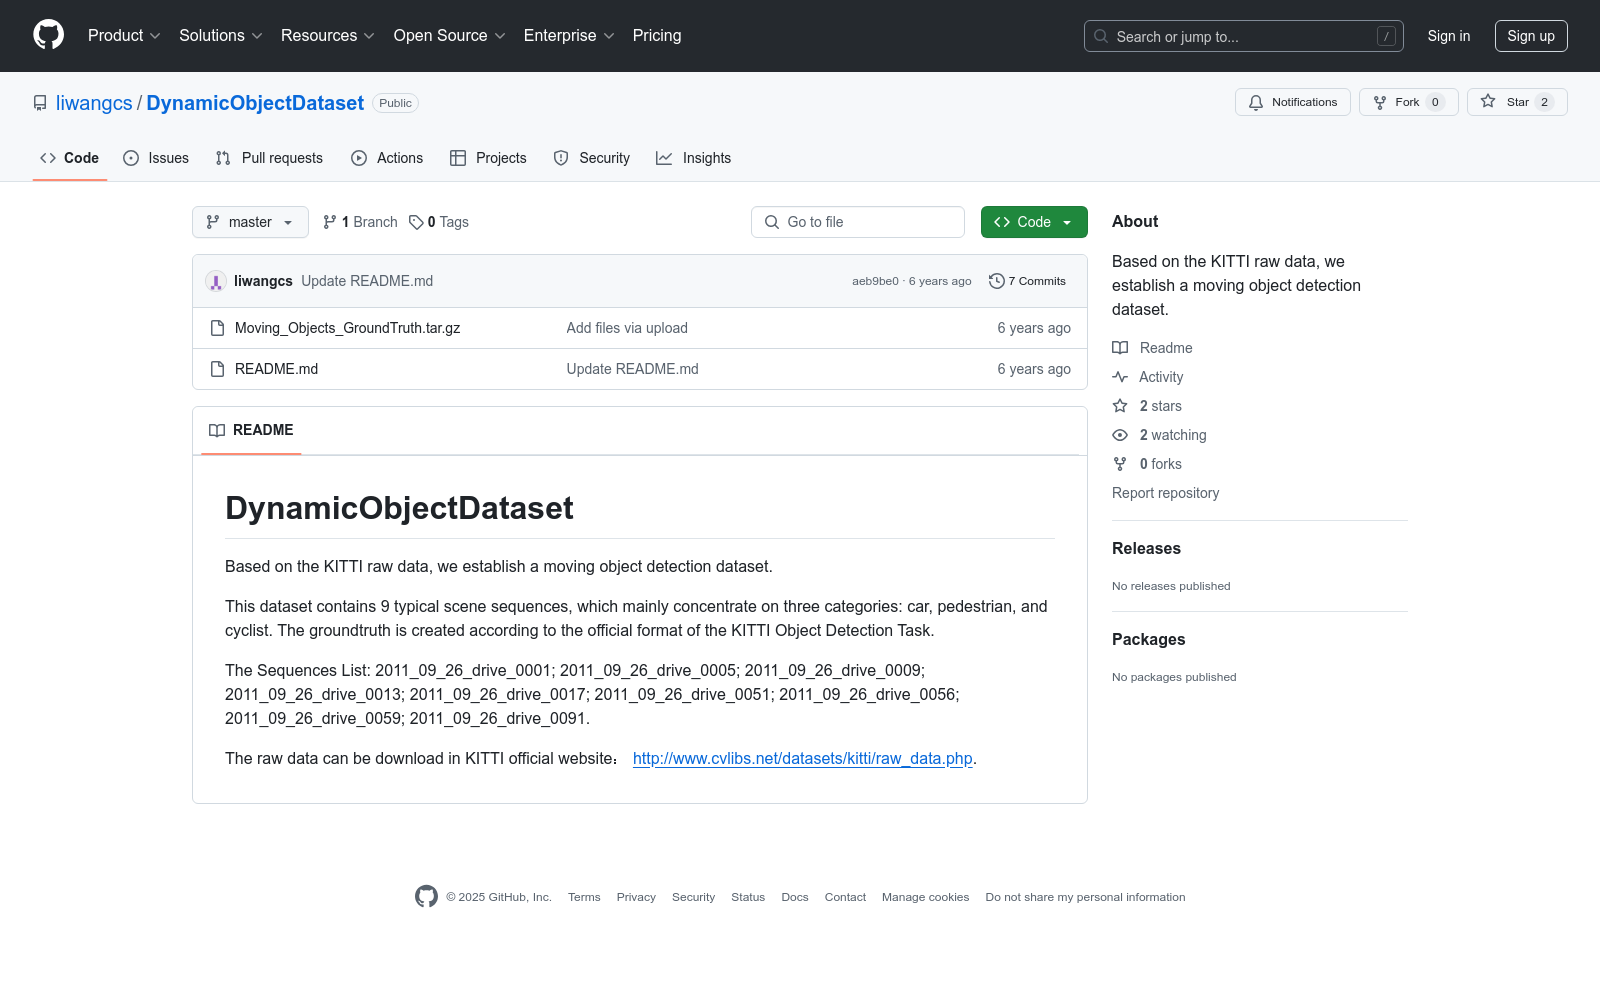Open commit aeb9be0

pyautogui.click(x=875, y=281)
